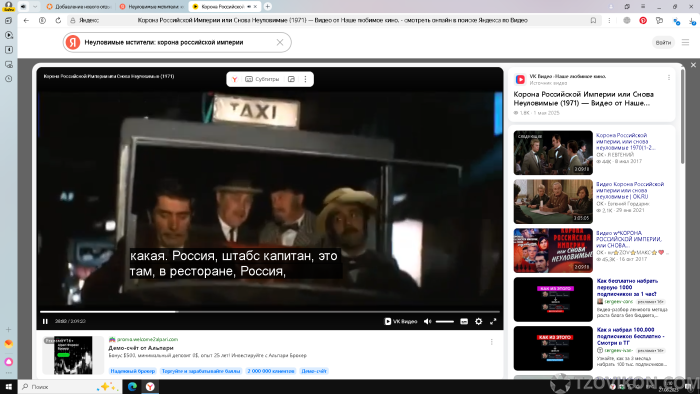
Task: Reload the current page
Action: pyautogui.click(x=58, y=20)
